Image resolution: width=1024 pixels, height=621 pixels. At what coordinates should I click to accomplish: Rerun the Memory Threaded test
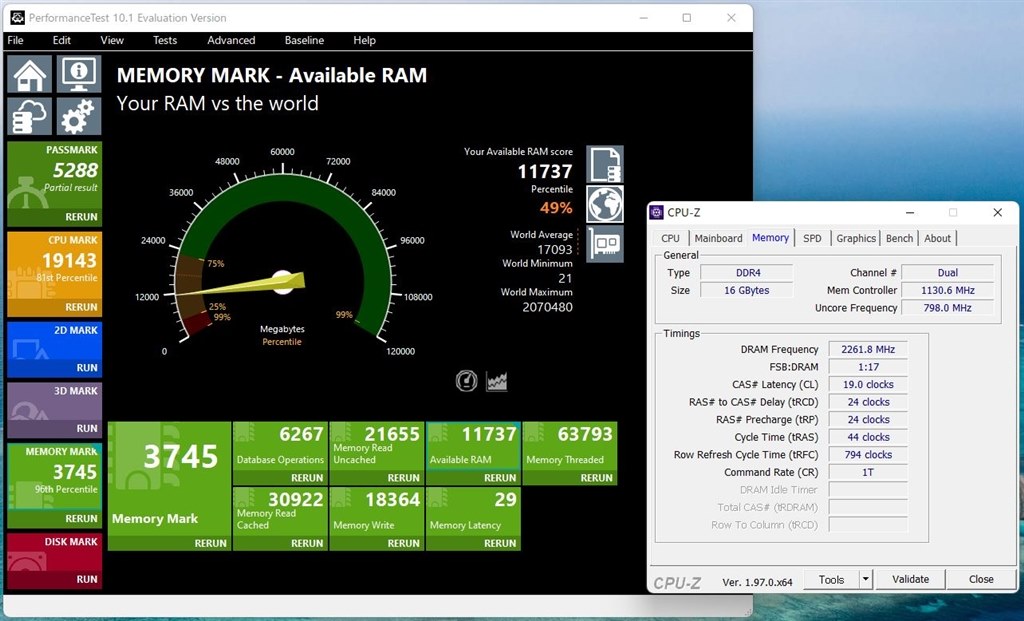tap(597, 478)
